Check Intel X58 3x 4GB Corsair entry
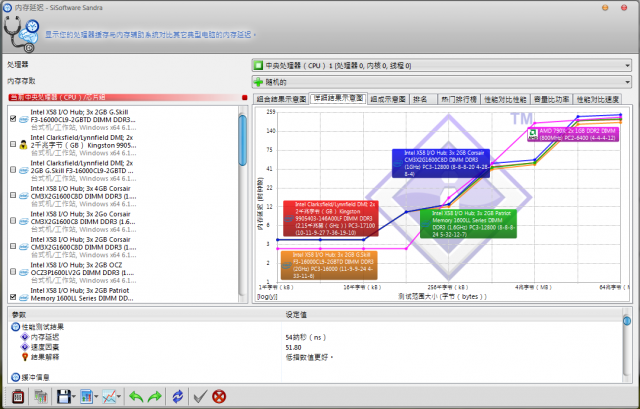The width and height of the screenshot is (640, 409). pos(13,195)
